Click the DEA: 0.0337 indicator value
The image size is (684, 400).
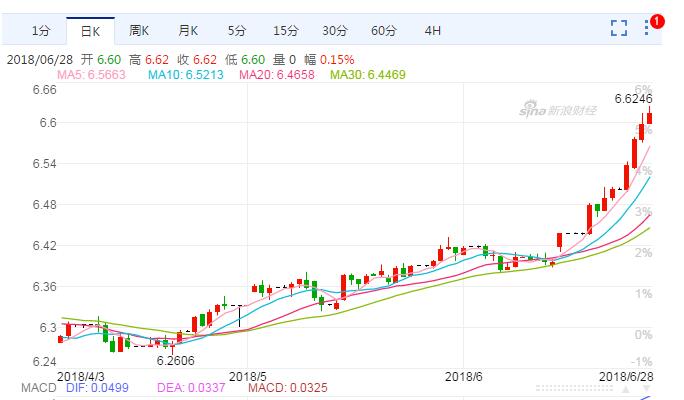coord(191,388)
